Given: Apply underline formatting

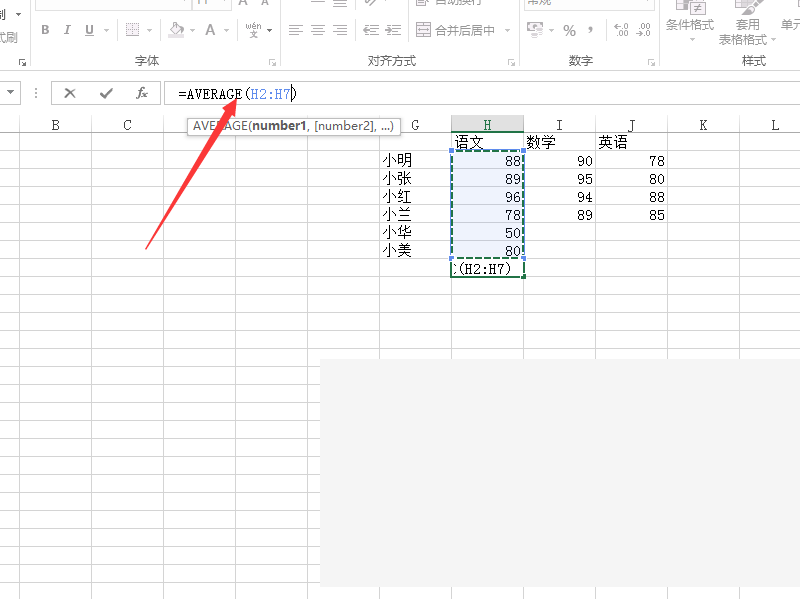Looking at the screenshot, I should tap(89, 30).
